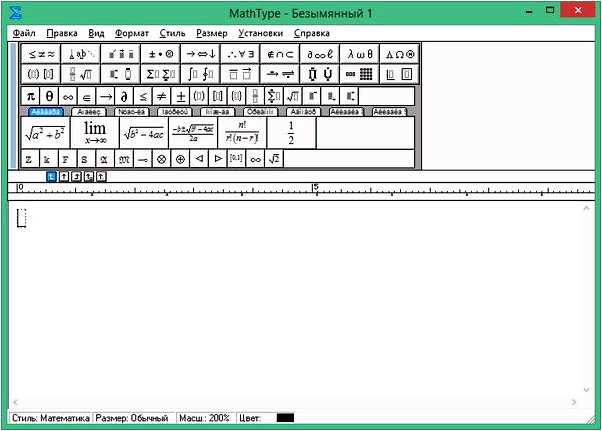Insert the right triangle symbol (▷)

[x=218, y=159]
